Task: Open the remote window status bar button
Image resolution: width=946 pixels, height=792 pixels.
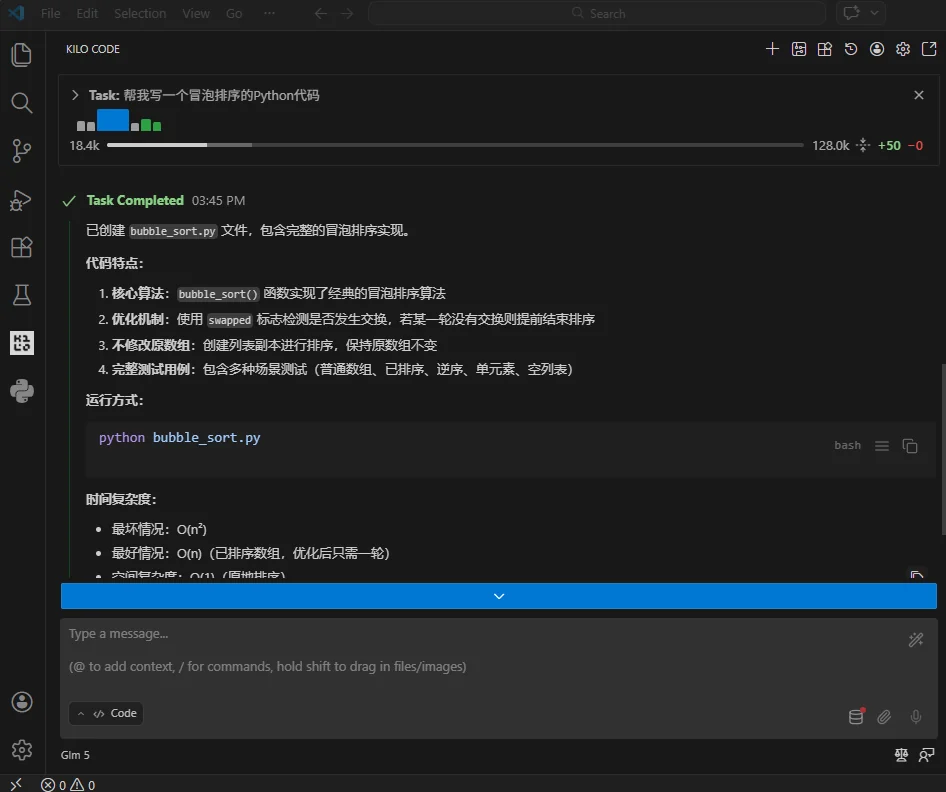Action: point(16,784)
